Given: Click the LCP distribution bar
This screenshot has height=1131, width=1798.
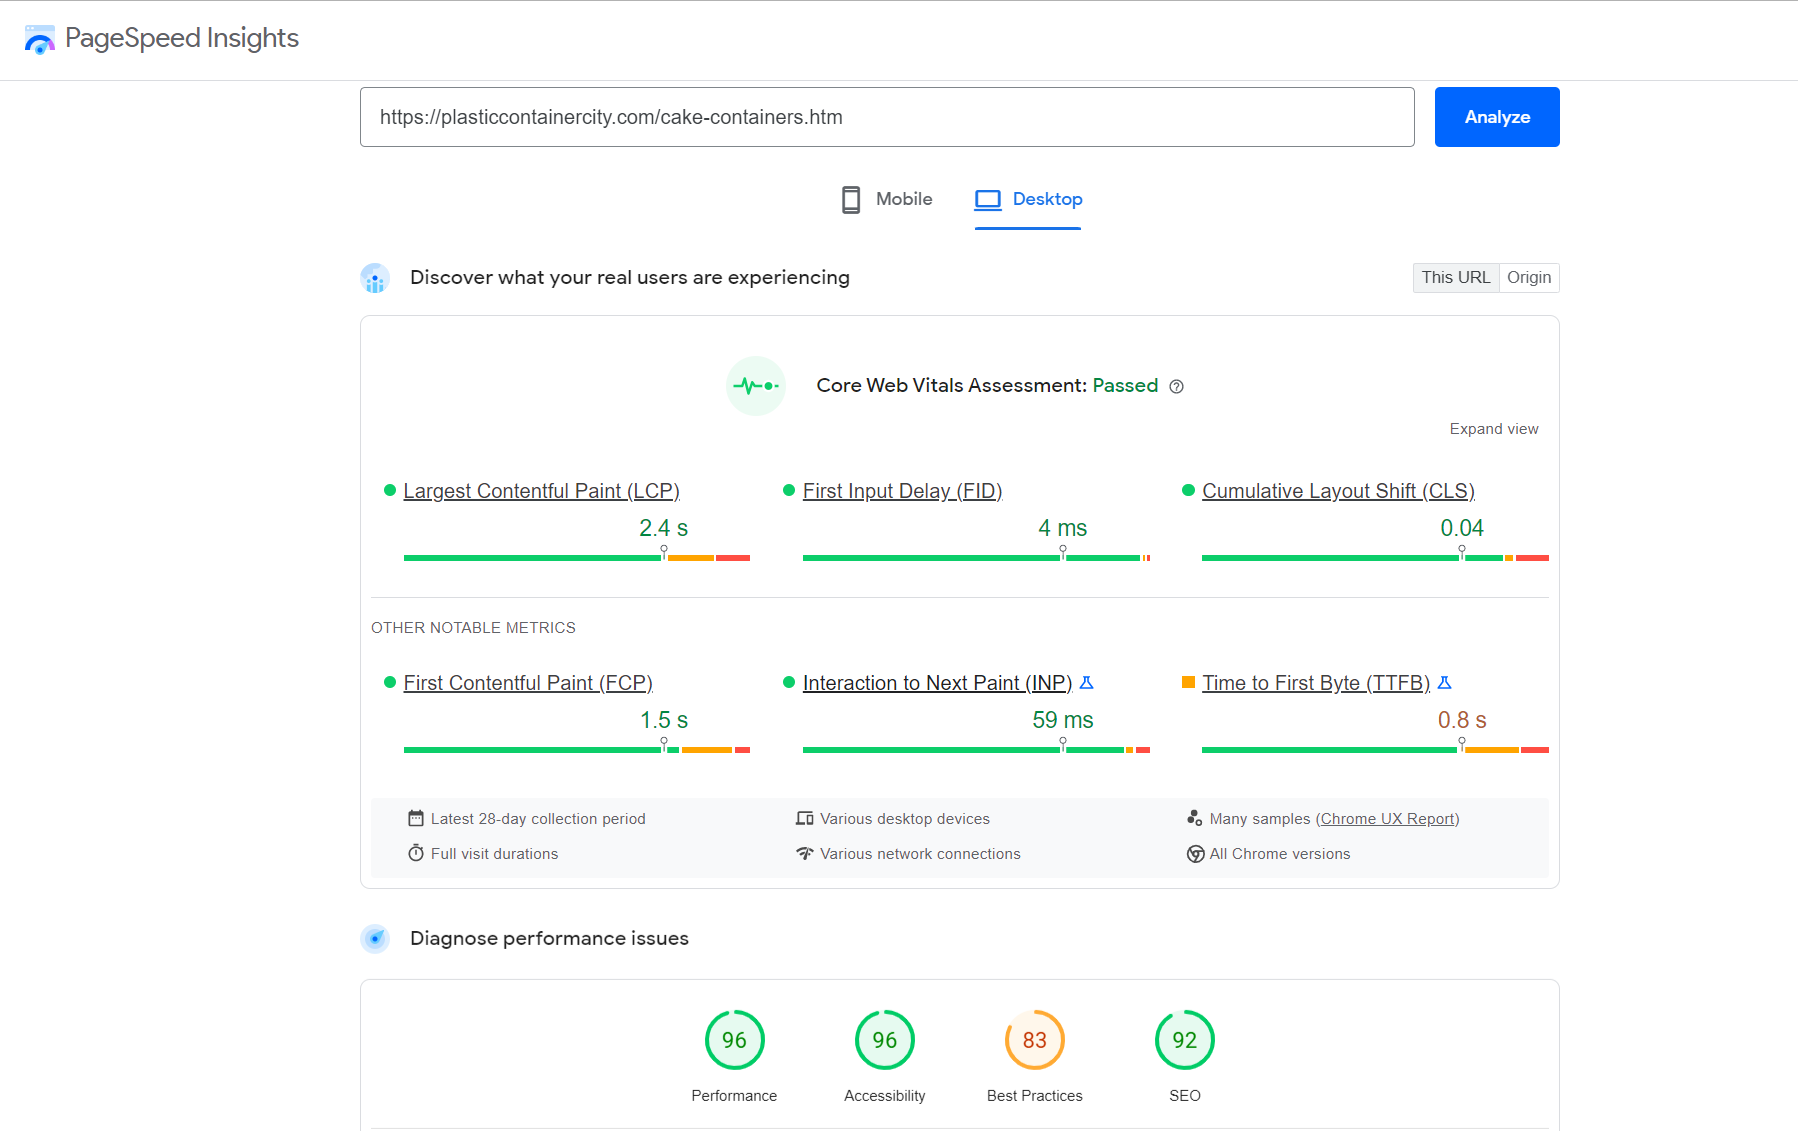Looking at the screenshot, I should pyautogui.click(x=577, y=558).
